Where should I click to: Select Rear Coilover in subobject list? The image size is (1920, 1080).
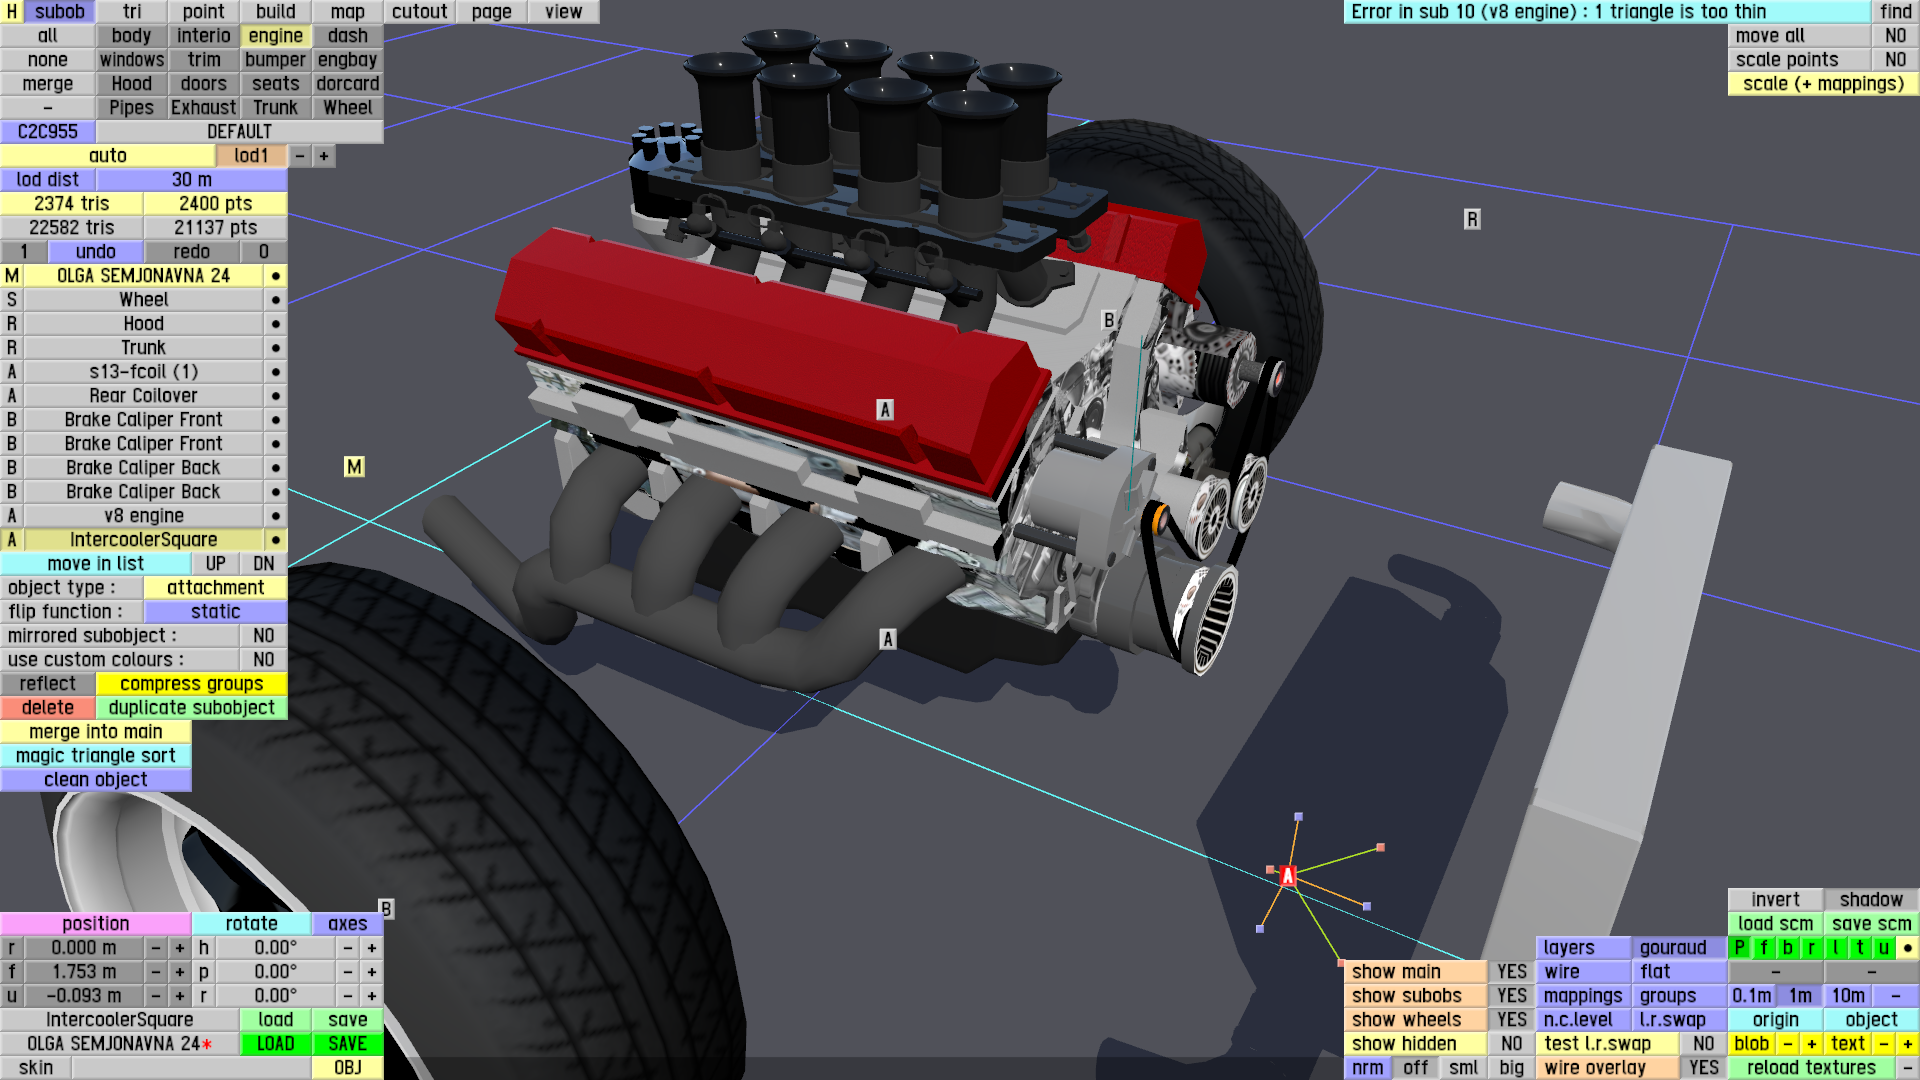[x=143, y=396]
